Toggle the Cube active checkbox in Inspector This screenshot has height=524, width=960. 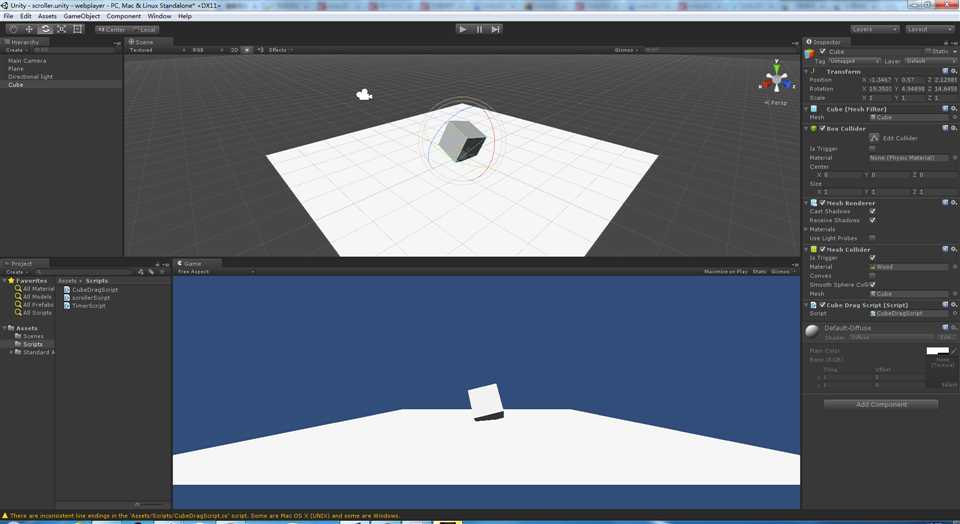tap(822, 51)
